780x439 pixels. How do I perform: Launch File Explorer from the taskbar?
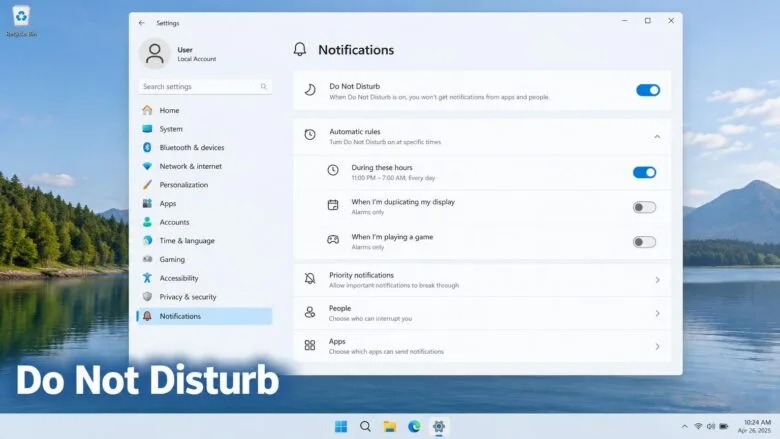click(x=390, y=427)
